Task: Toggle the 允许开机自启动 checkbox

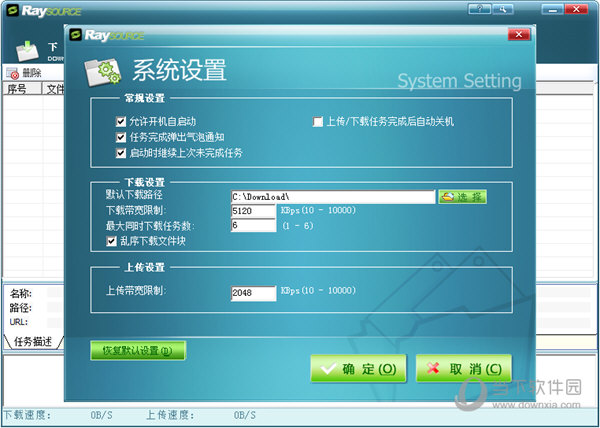Action: (121, 122)
